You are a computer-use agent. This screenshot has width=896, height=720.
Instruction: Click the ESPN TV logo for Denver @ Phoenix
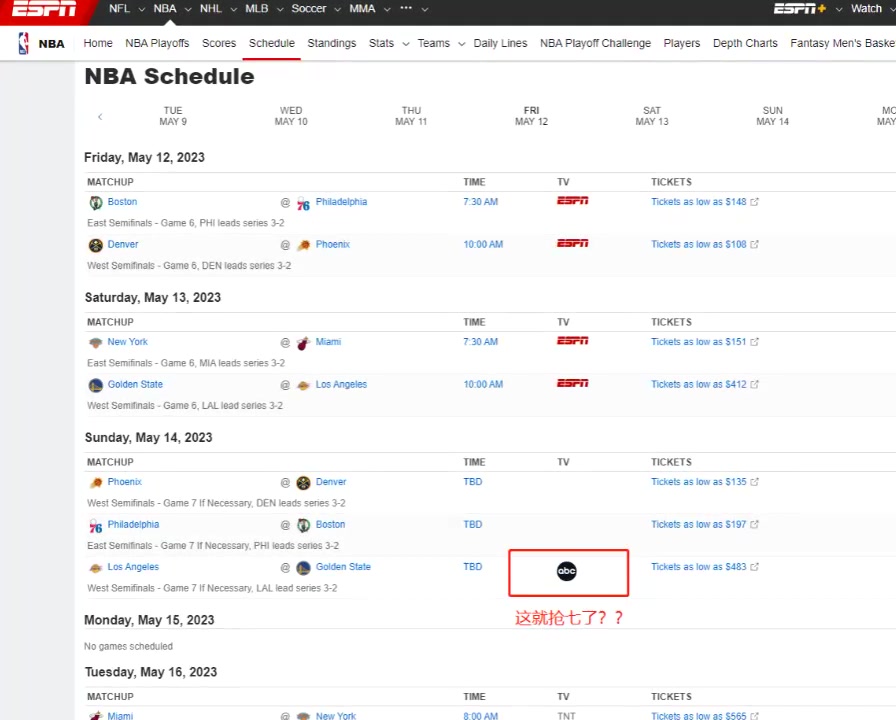[x=573, y=243]
